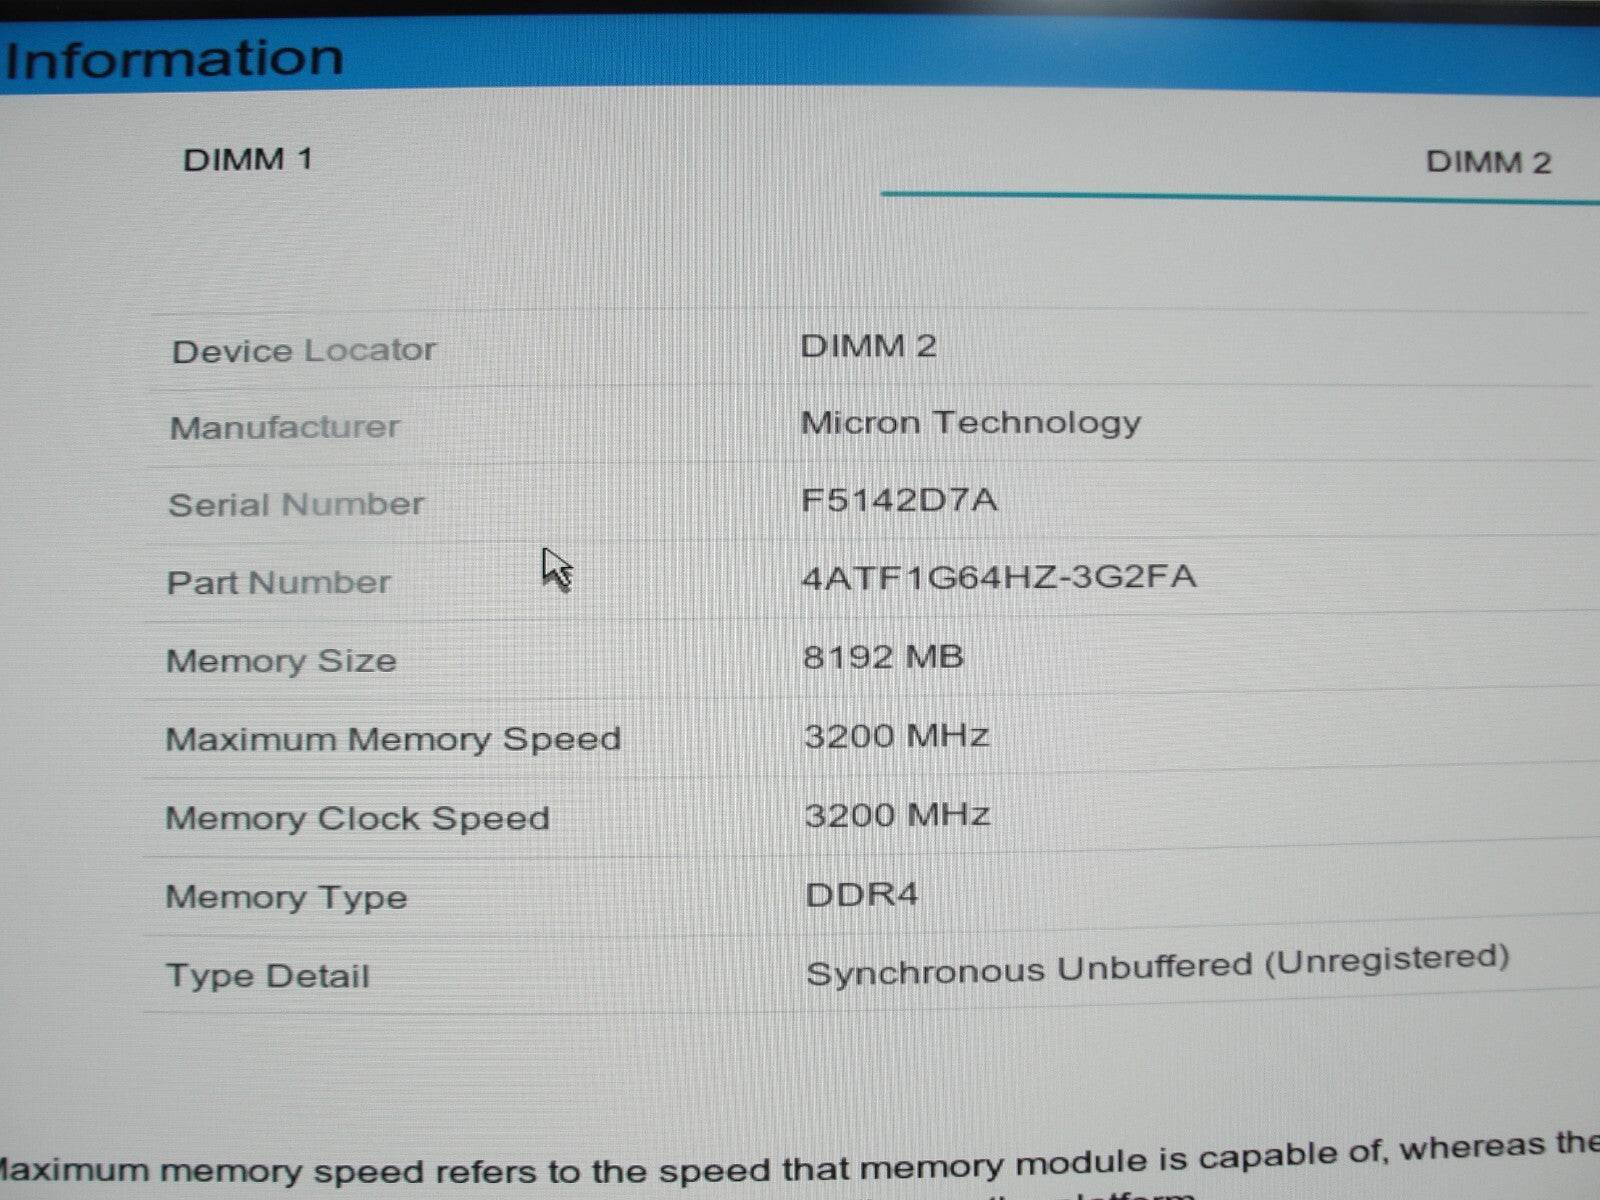
Task: Click the Micron Technology manufacturer value
Action: [x=970, y=422]
